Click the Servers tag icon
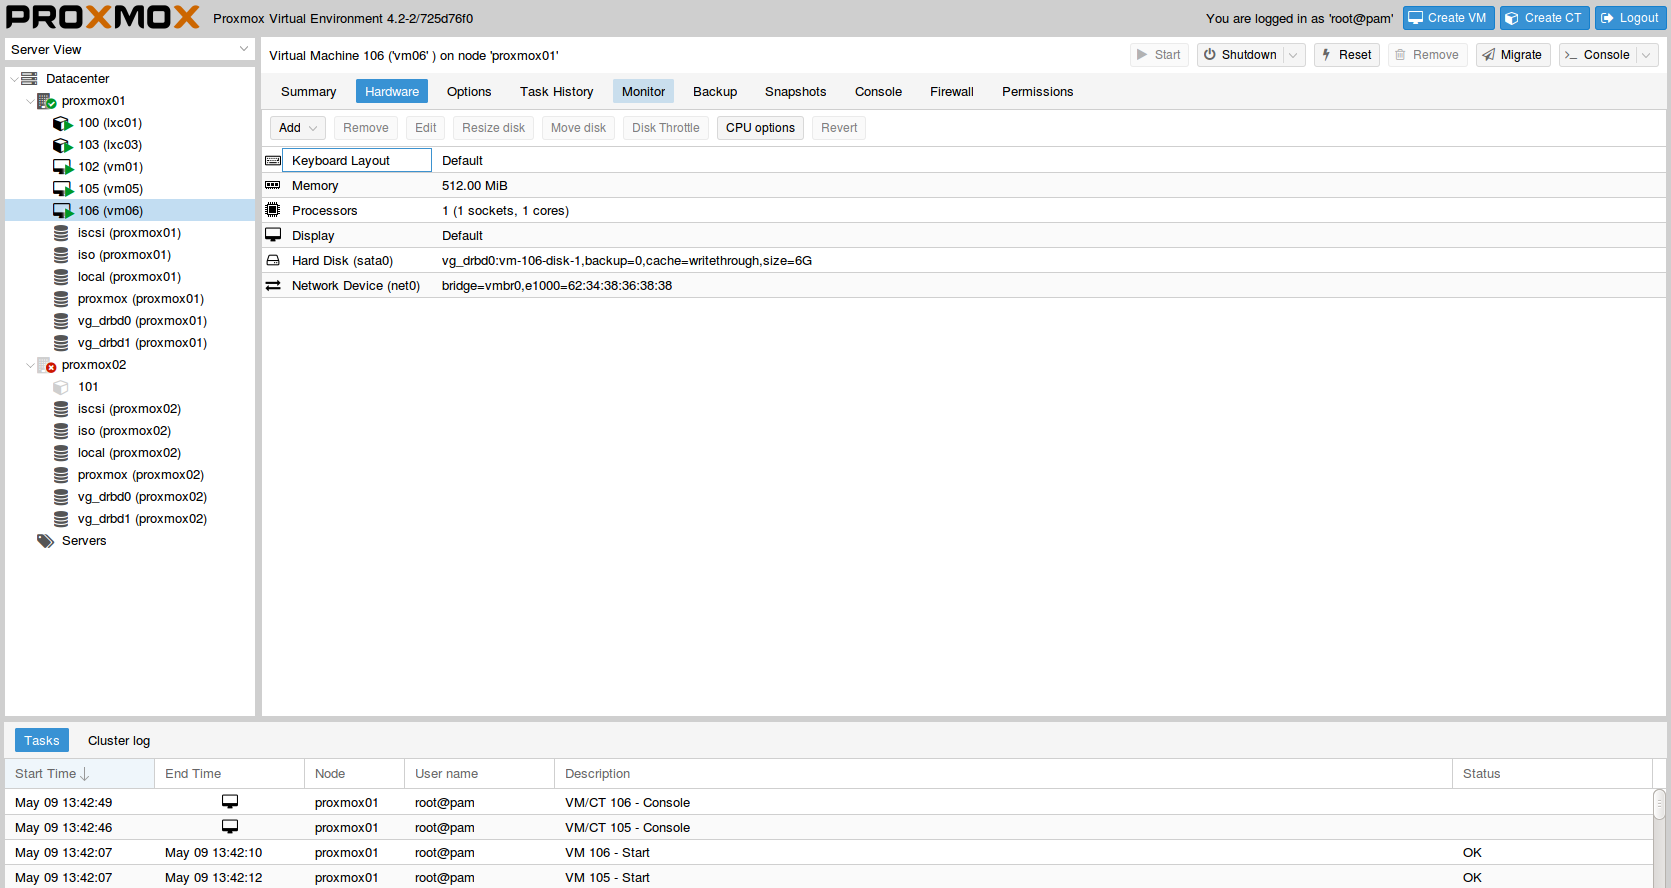Image resolution: width=1671 pixels, height=888 pixels. pos(45,541)
